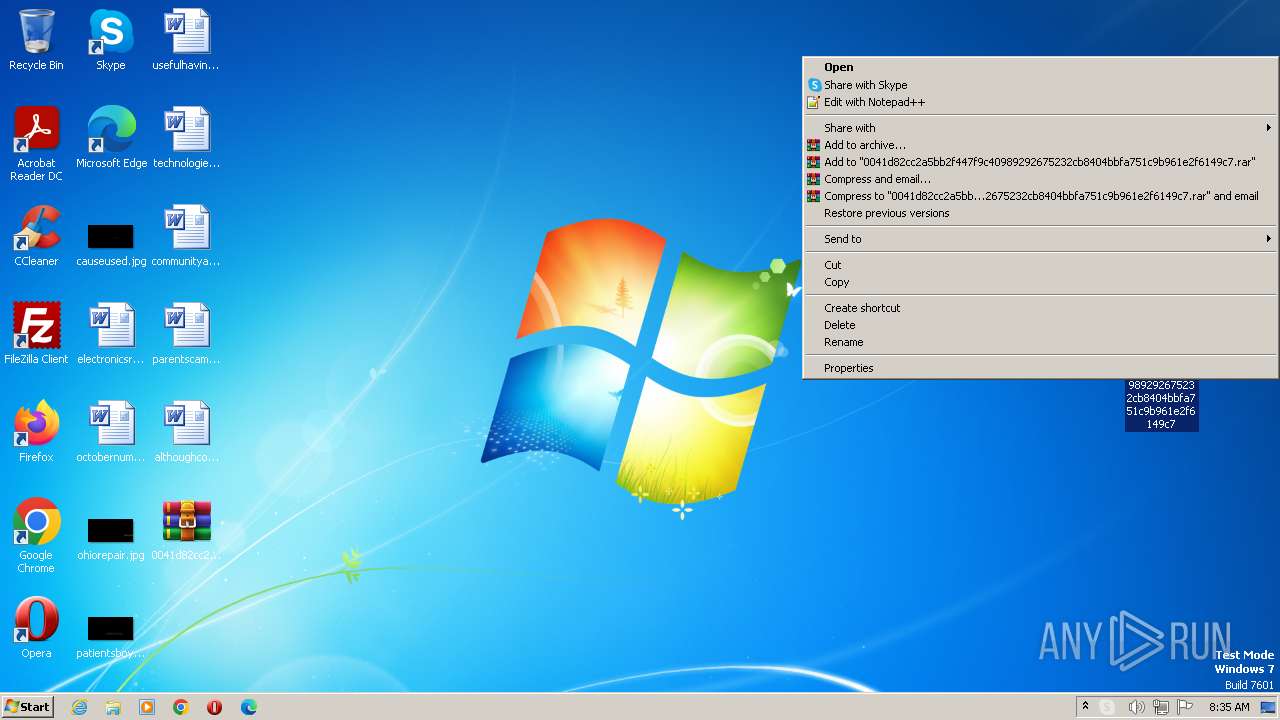
Task: Open Properties from the context menu
Action: pyautogui.click(x=1040, y=368)
